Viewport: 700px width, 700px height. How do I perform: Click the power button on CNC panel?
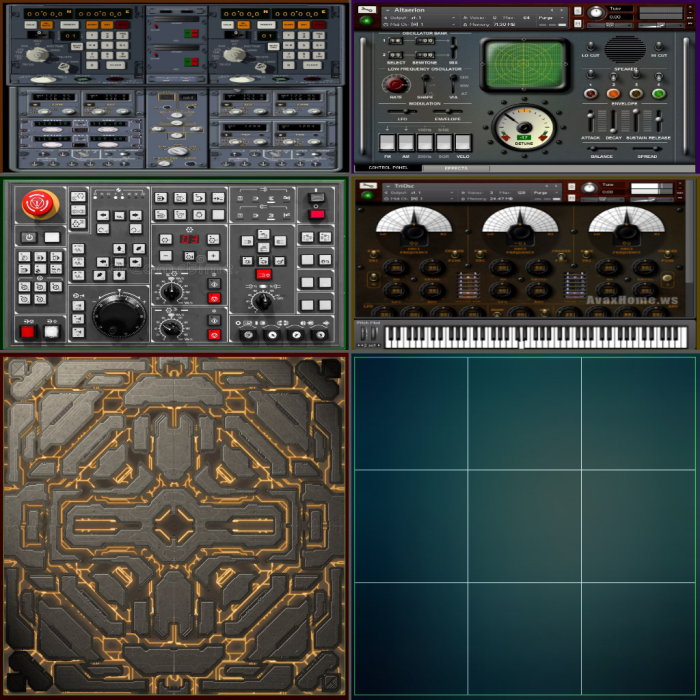pos(30,237)
